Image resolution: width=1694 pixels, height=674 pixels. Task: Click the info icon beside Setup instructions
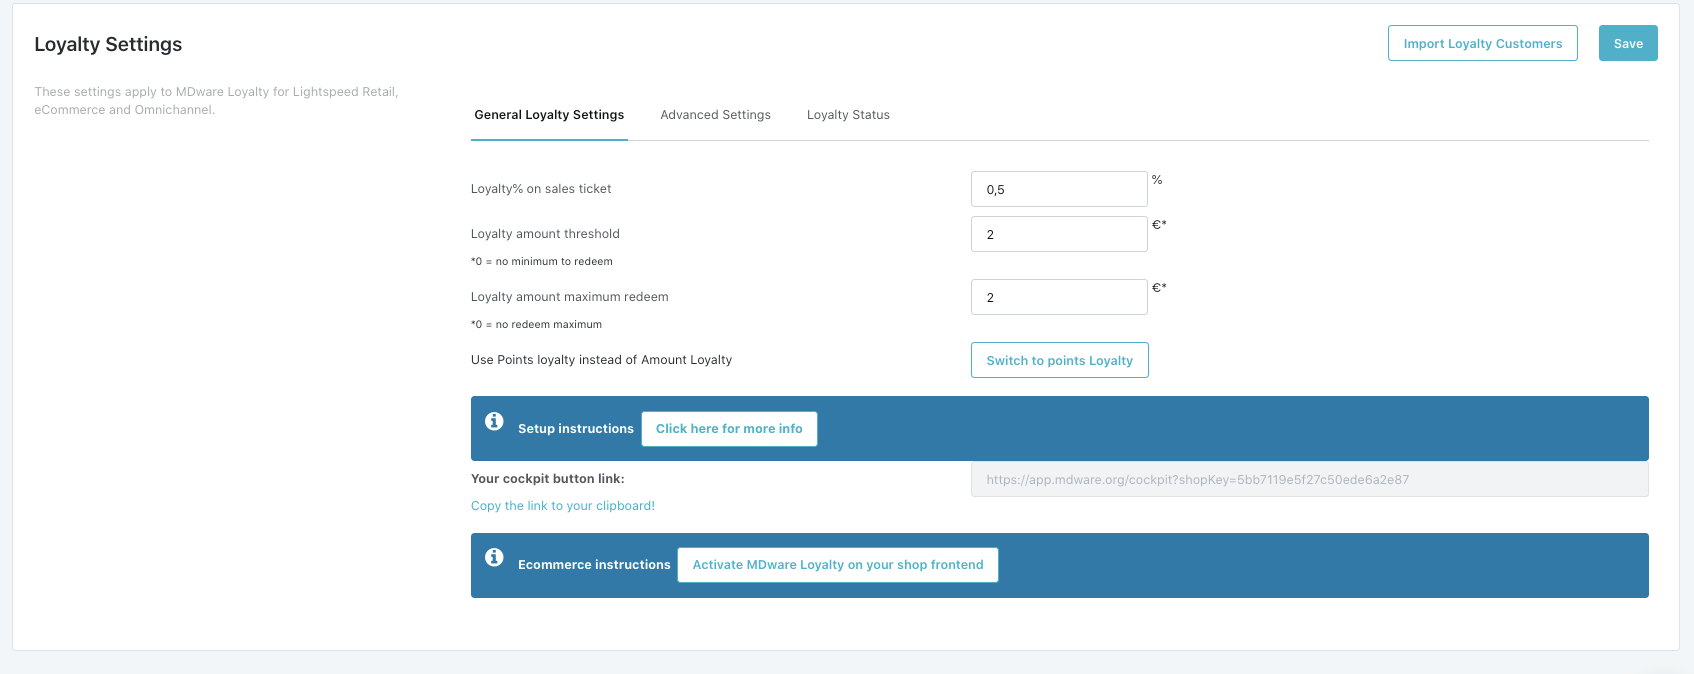coord(494,421)
